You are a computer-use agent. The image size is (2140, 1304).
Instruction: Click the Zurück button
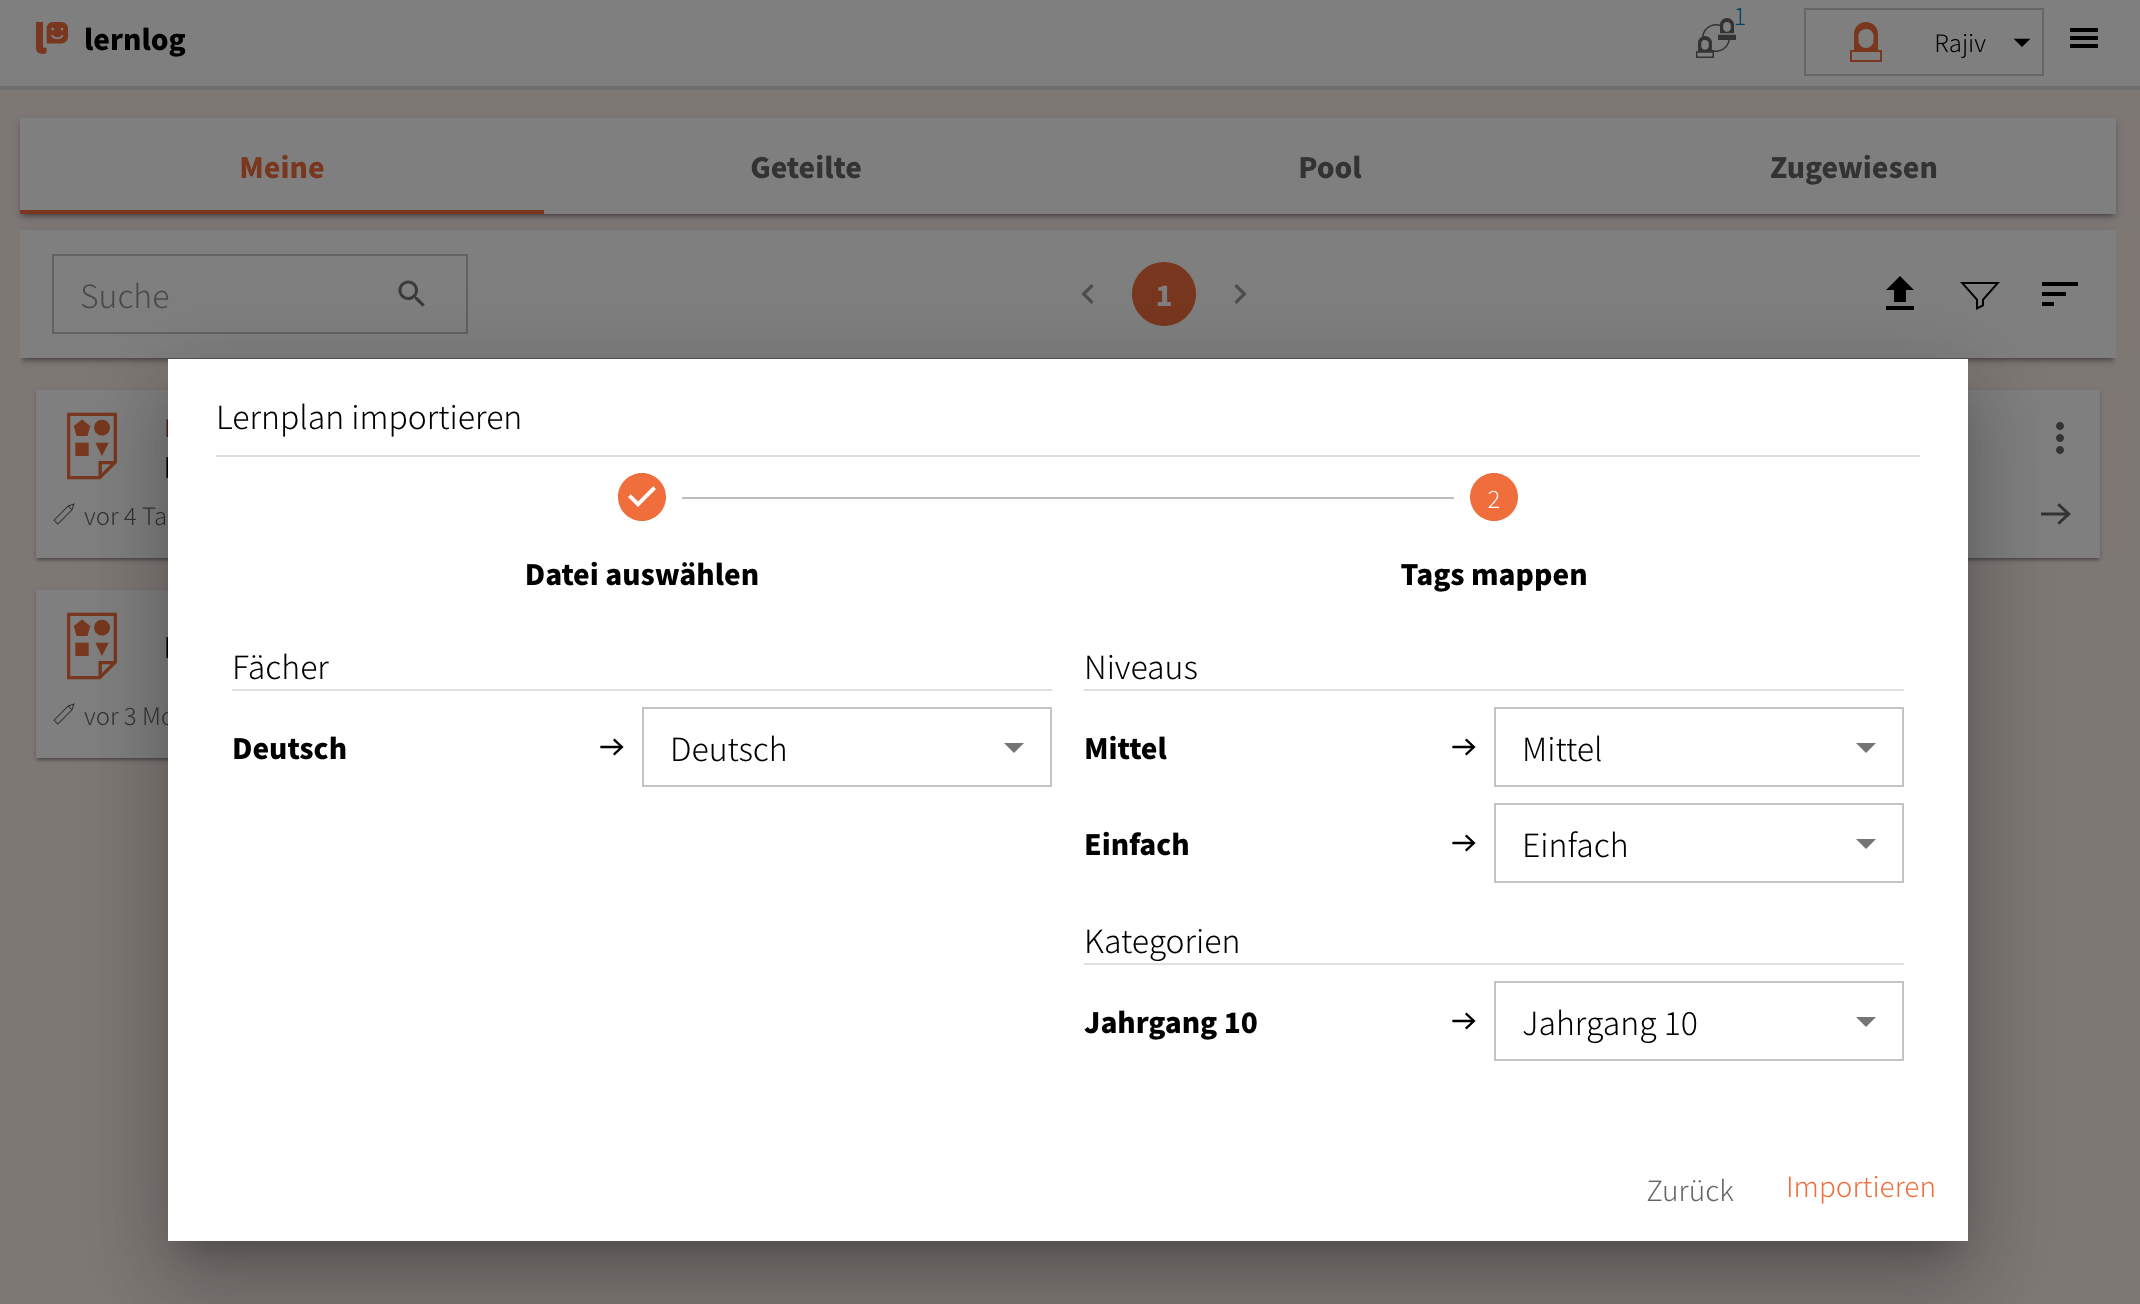click(1689, 1190)
